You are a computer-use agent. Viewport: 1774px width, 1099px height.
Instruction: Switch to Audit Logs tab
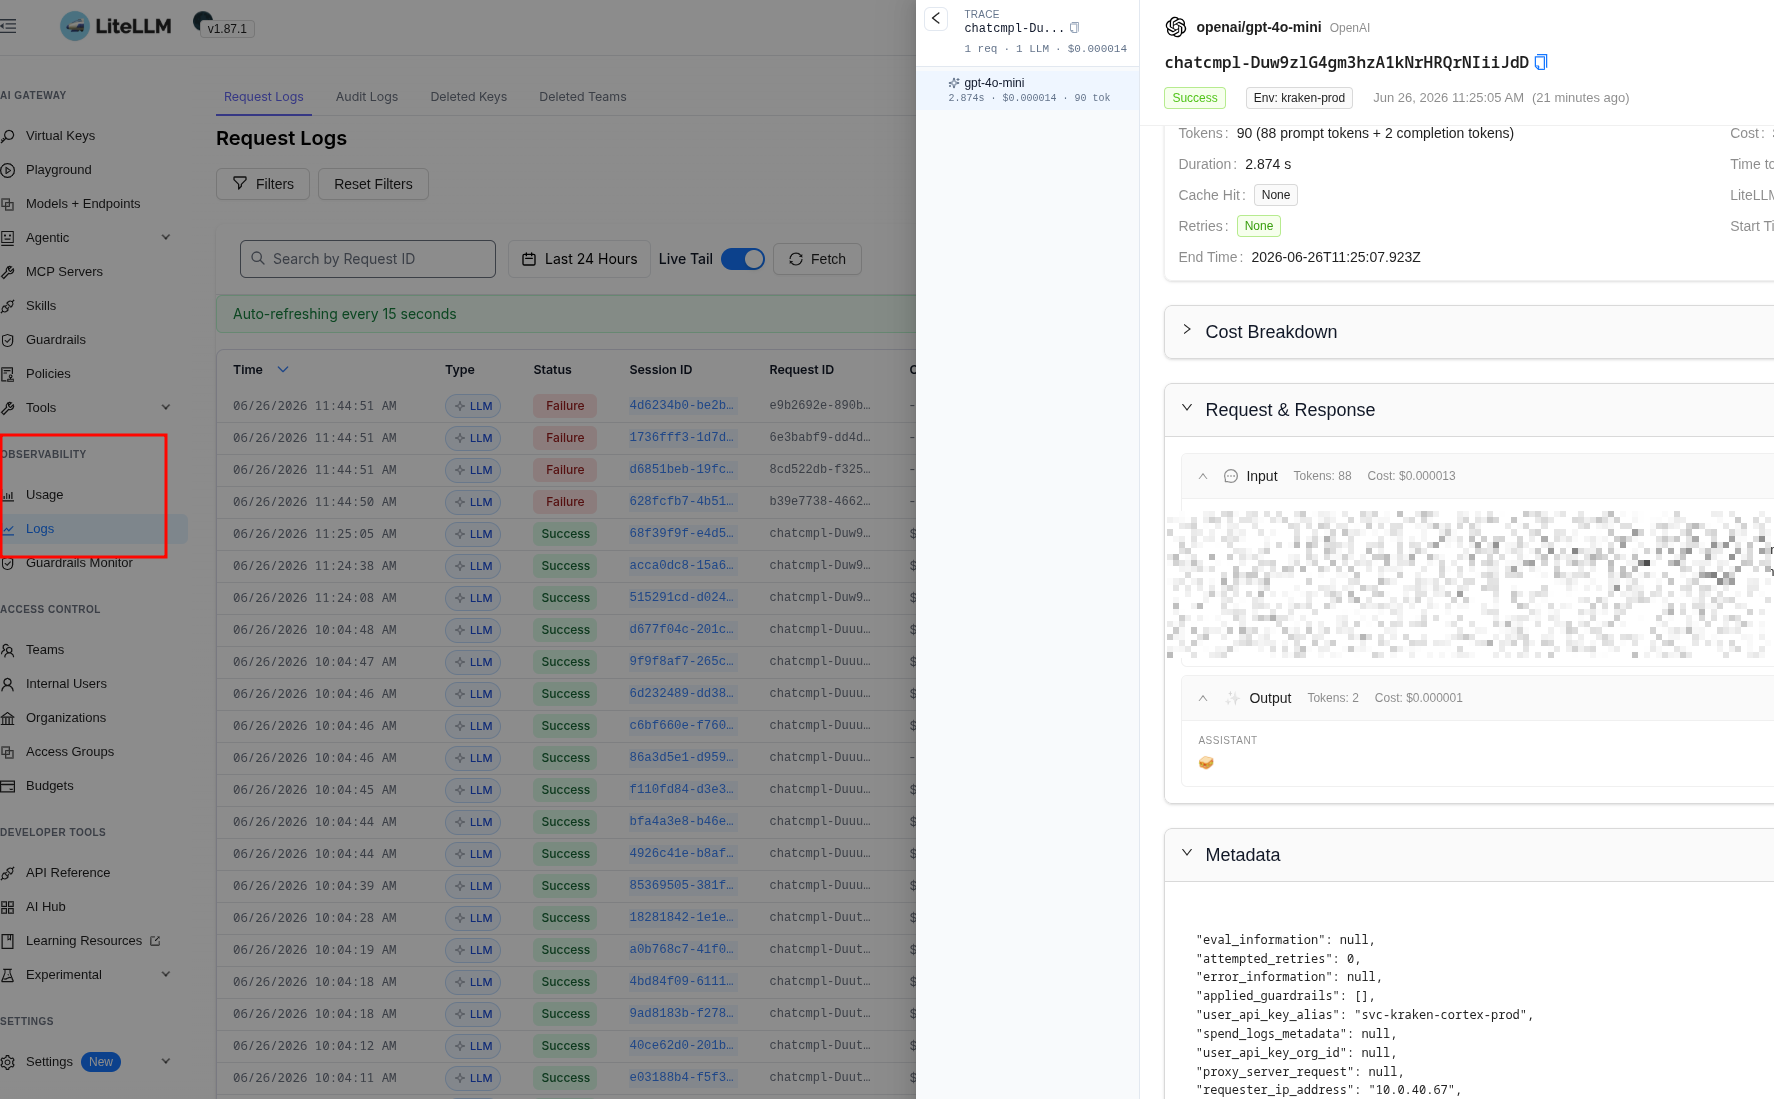point(367,97)
